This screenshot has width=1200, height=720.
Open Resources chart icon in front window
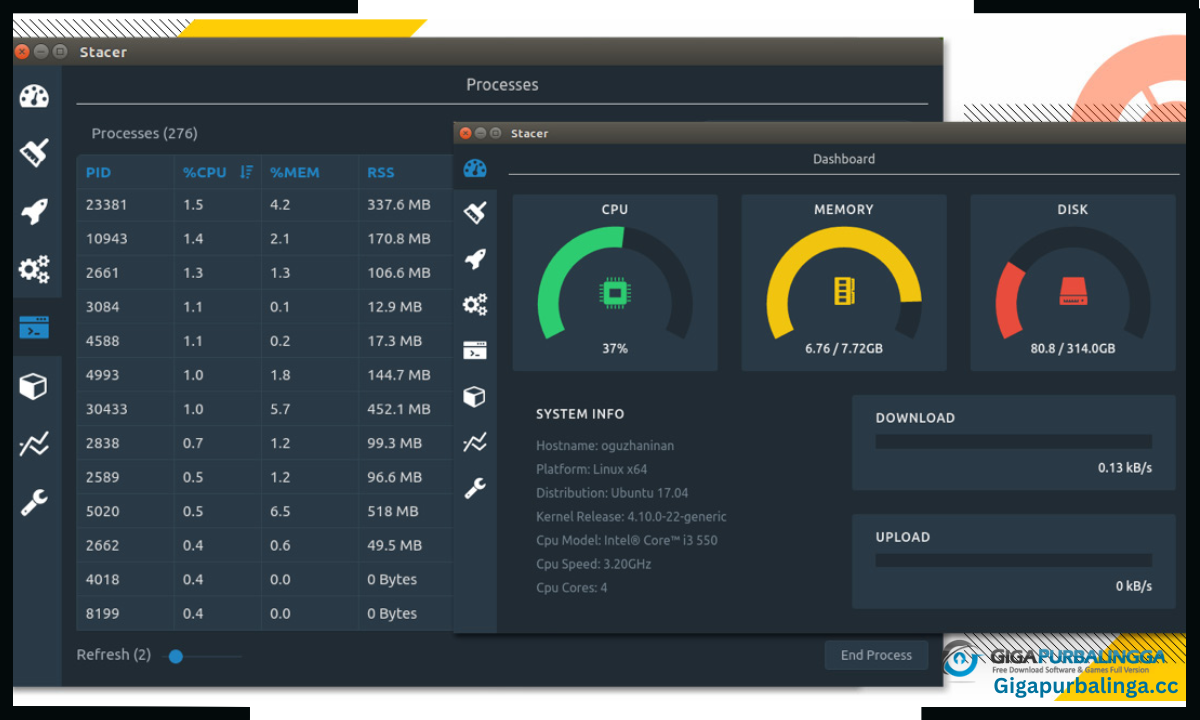click(x=475, y=442)
